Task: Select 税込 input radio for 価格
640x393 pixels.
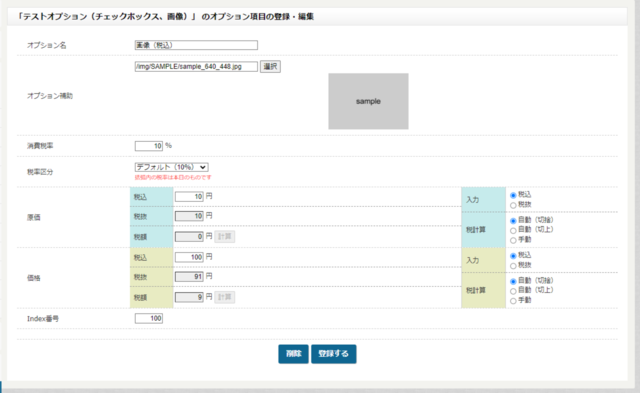Action: [513, 256]
